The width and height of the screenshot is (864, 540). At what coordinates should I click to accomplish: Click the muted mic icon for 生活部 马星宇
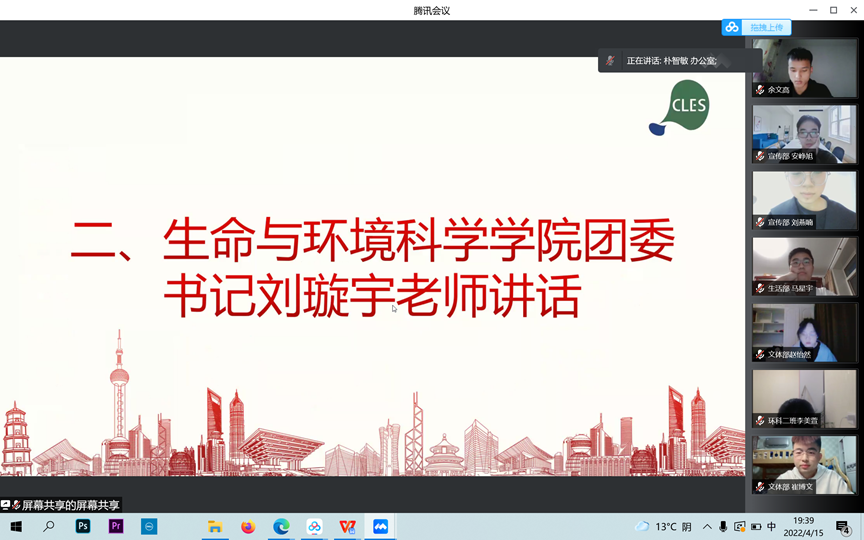click(760, 289)
